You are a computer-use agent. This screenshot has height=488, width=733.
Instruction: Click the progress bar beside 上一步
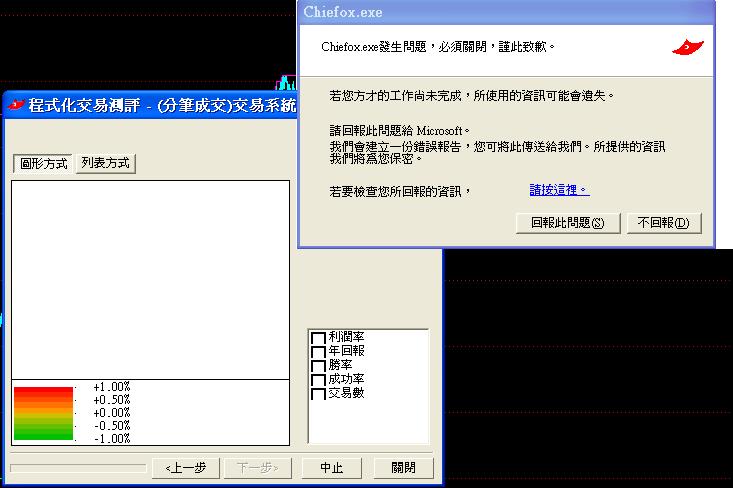[x=78, y=467]
